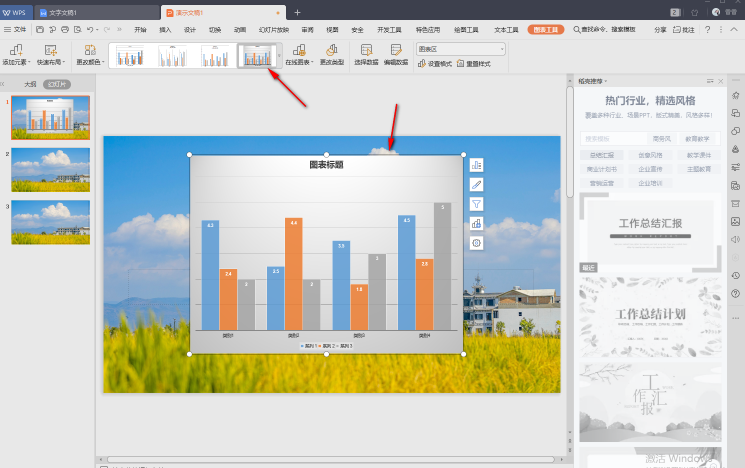745x468 pixels.
Task: Select the second slide thumbnail
Action: [x=50, y=170]
